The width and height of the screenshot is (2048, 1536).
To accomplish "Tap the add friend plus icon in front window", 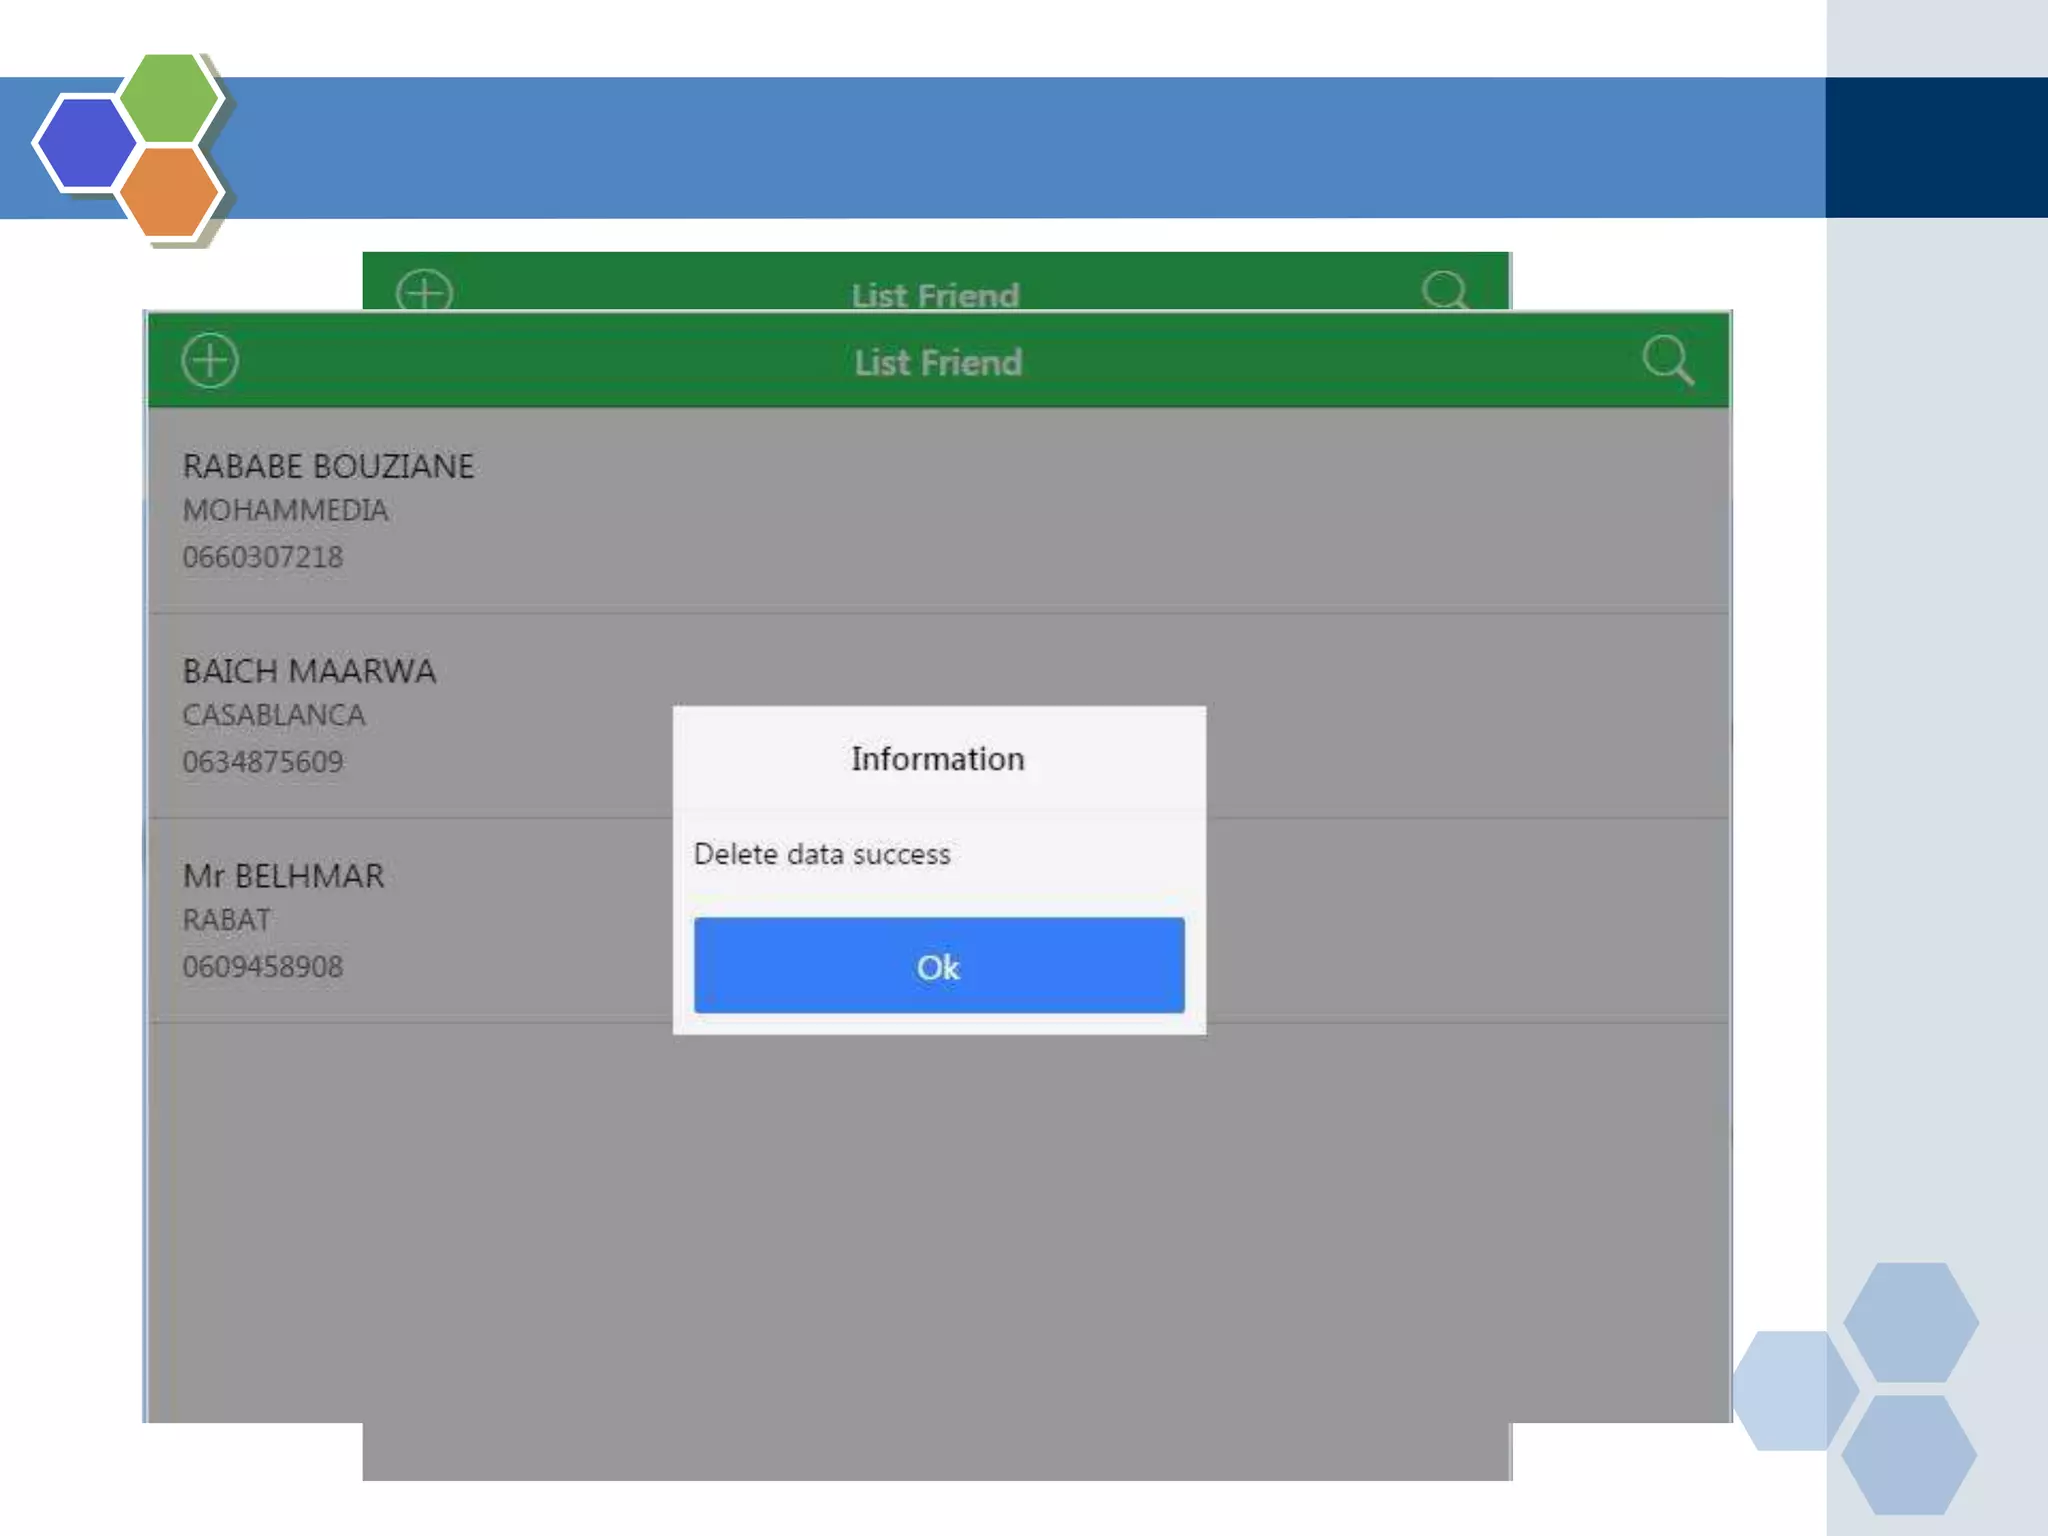I will pos(210,360).
